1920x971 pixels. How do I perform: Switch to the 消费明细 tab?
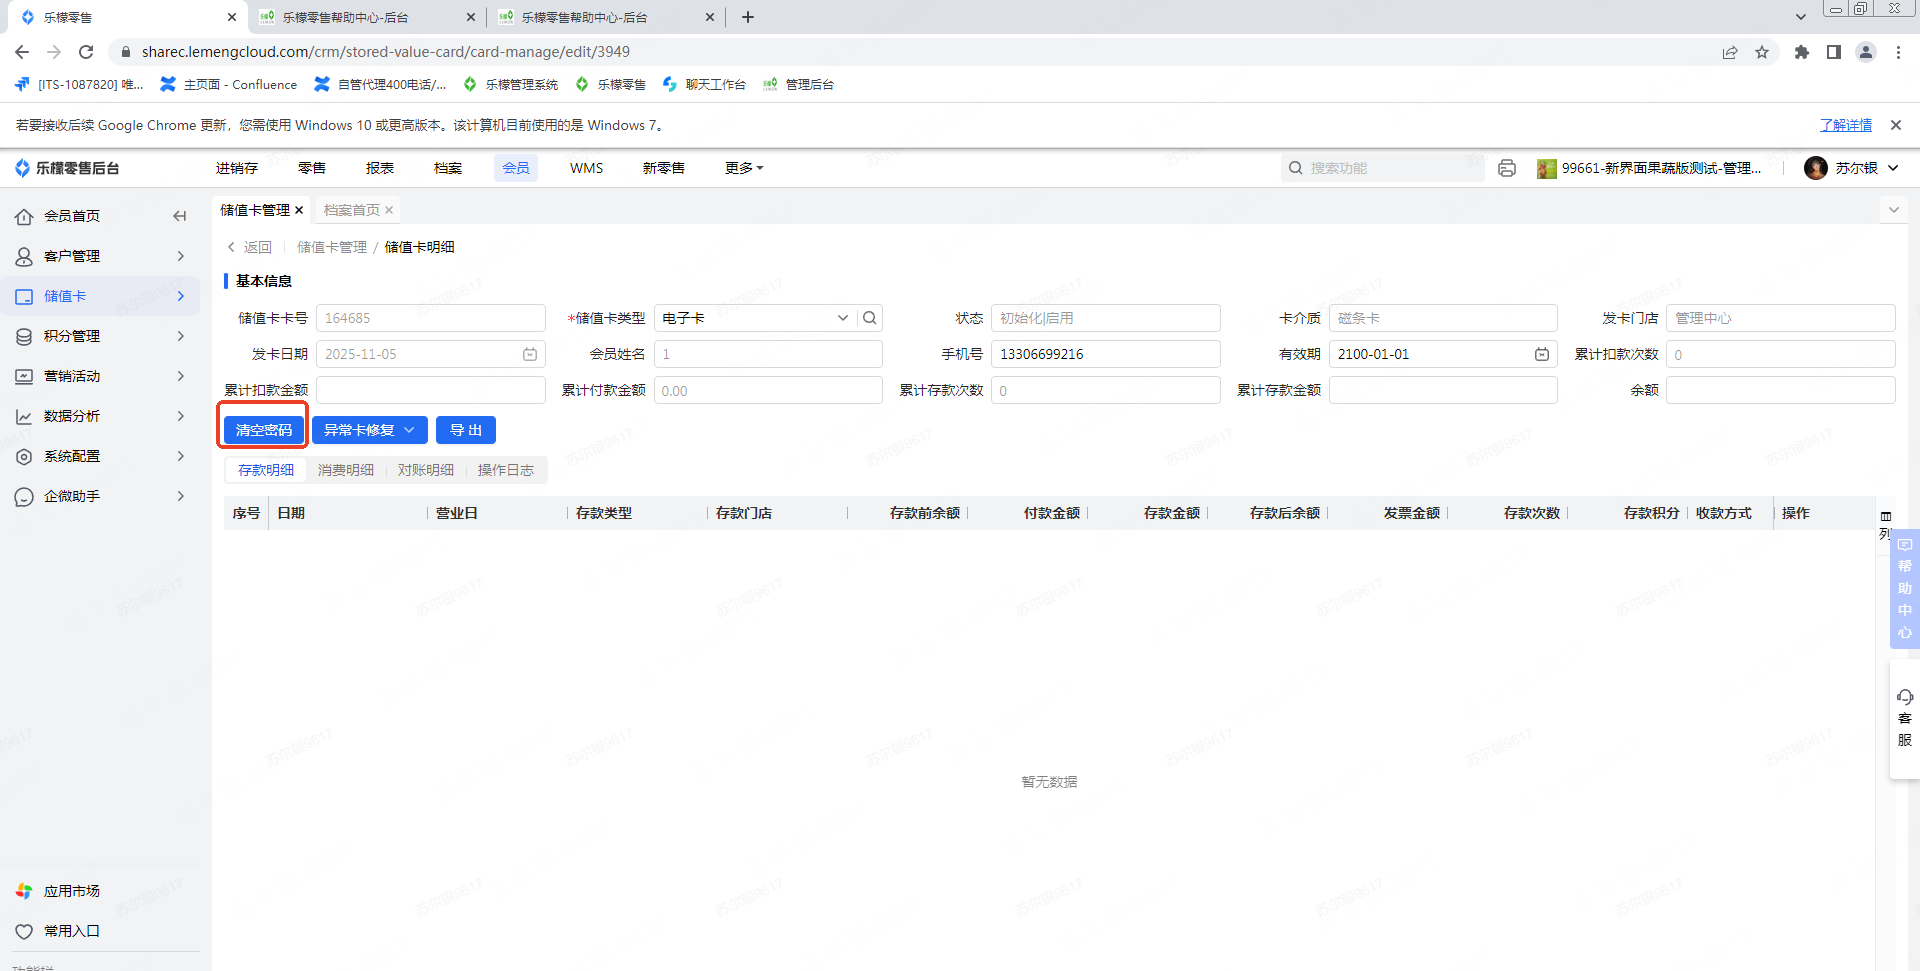pos(346,470)
